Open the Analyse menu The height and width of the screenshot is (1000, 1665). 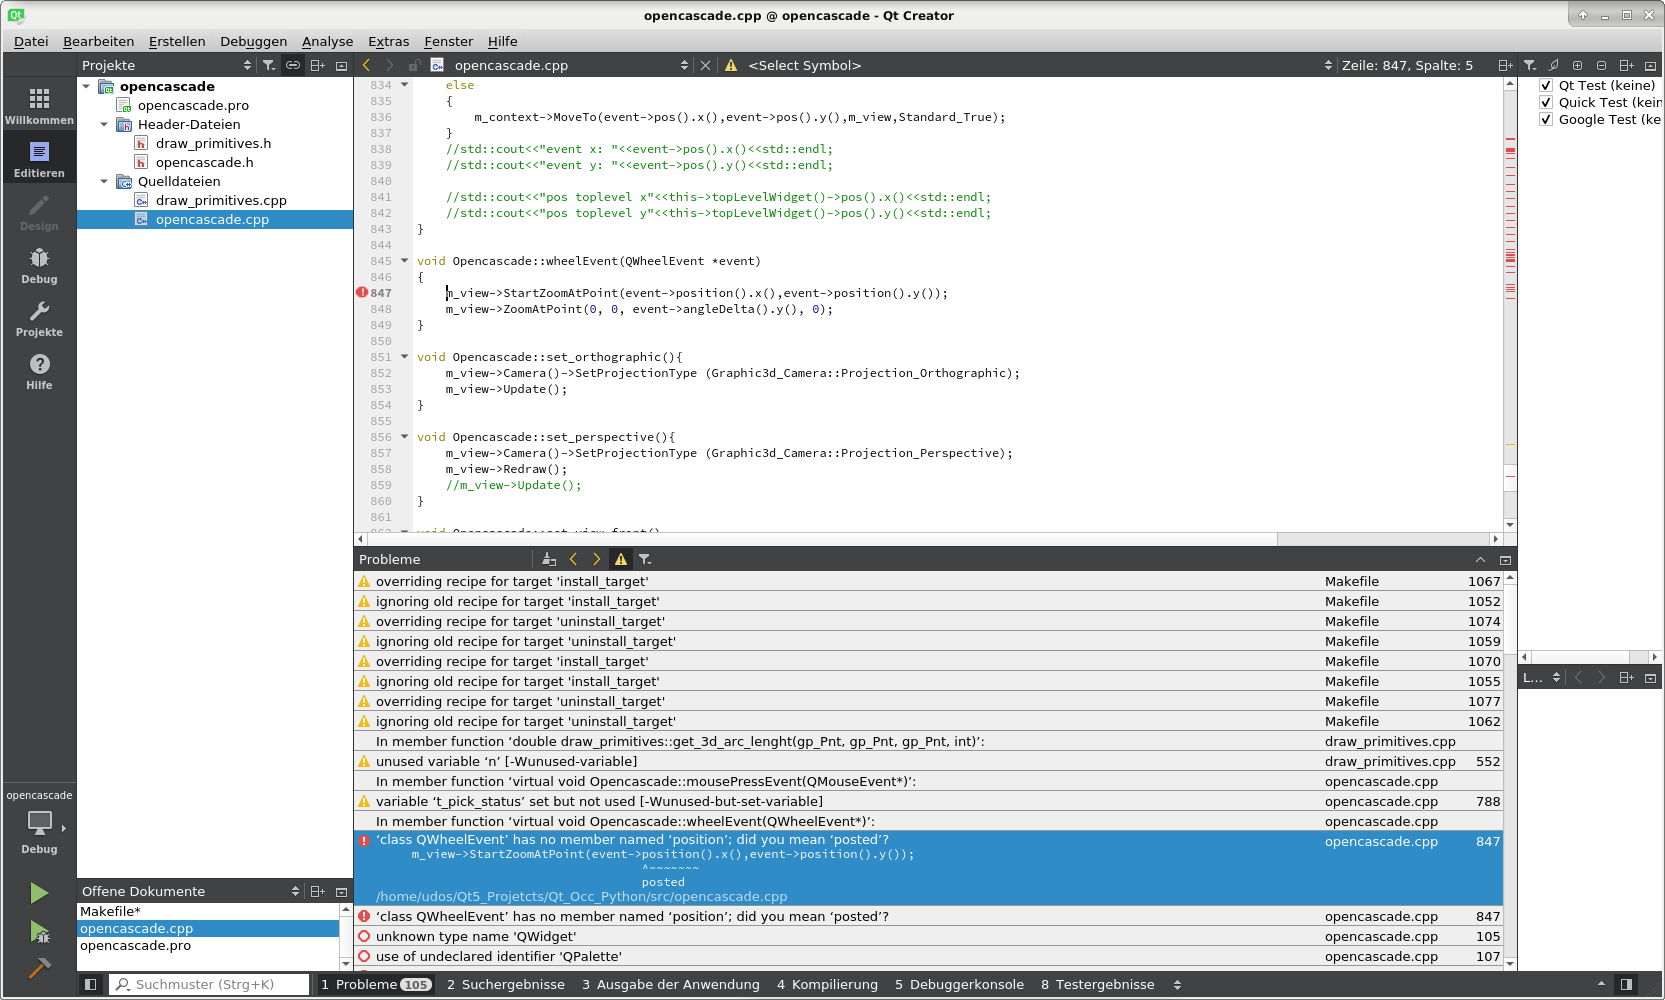327,41
